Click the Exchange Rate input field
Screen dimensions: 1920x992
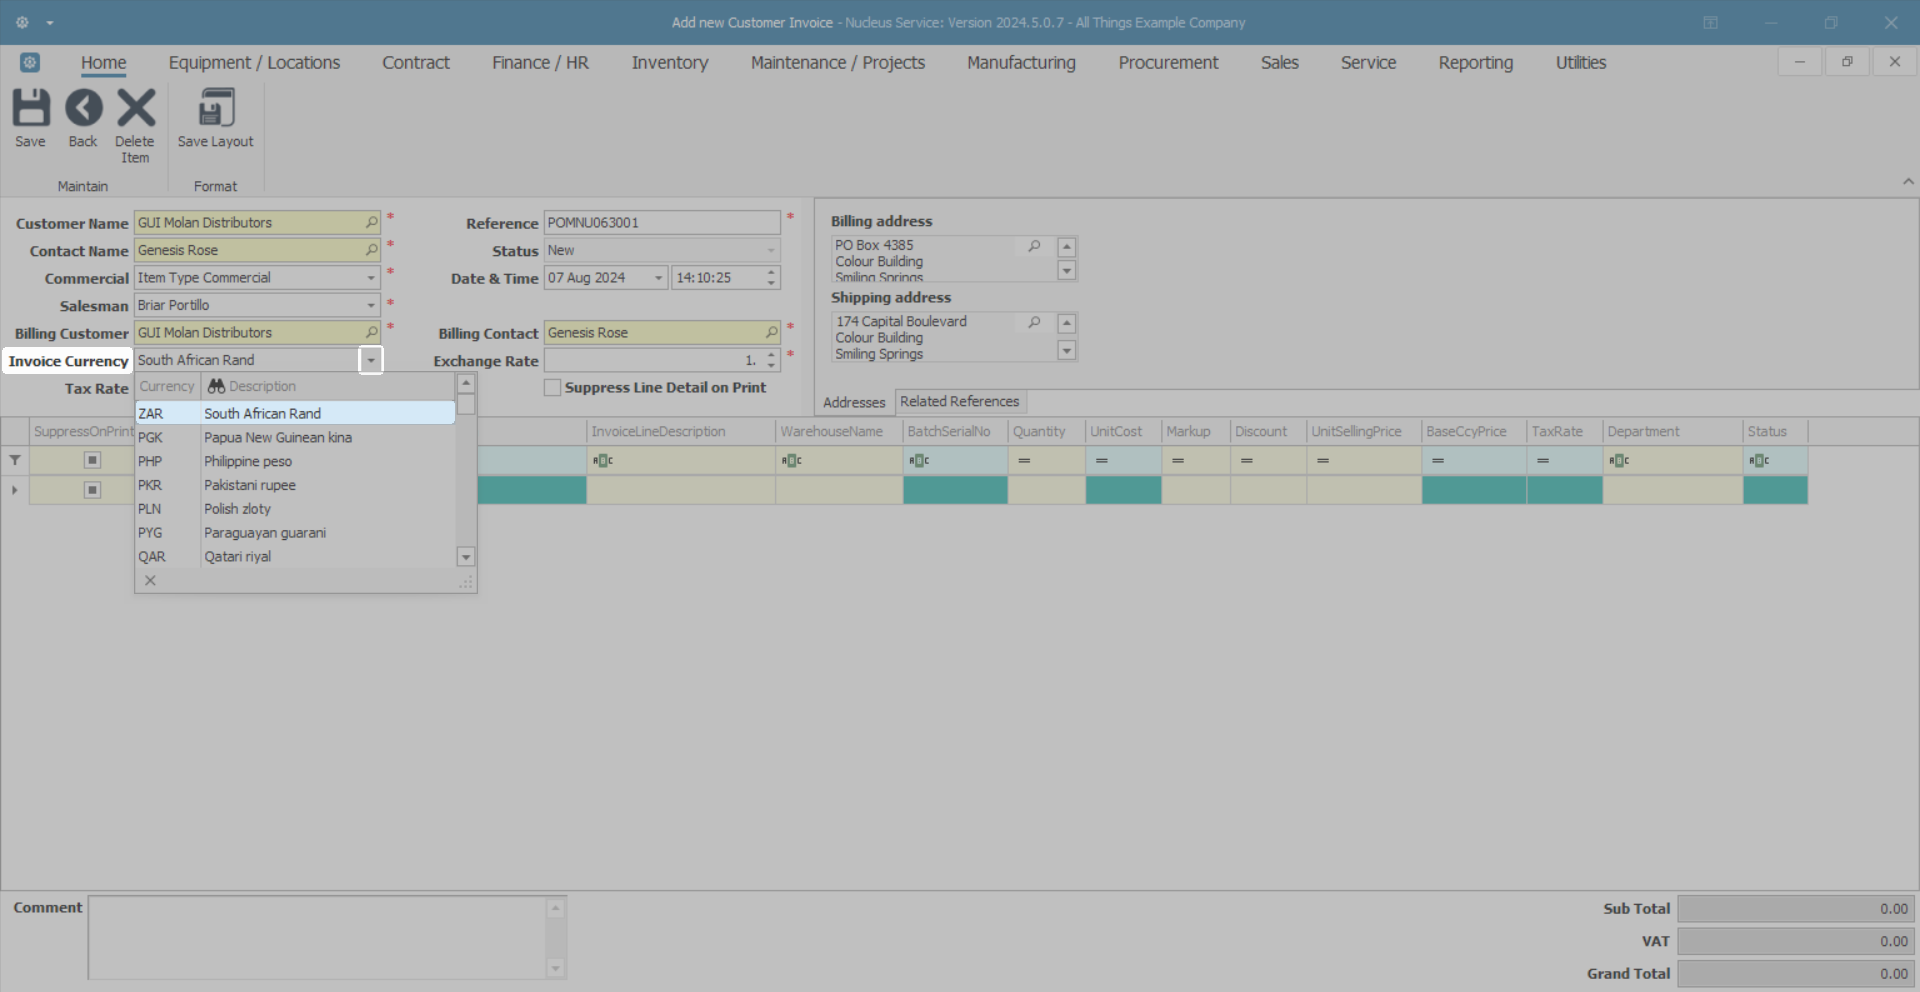pos(652,360)
